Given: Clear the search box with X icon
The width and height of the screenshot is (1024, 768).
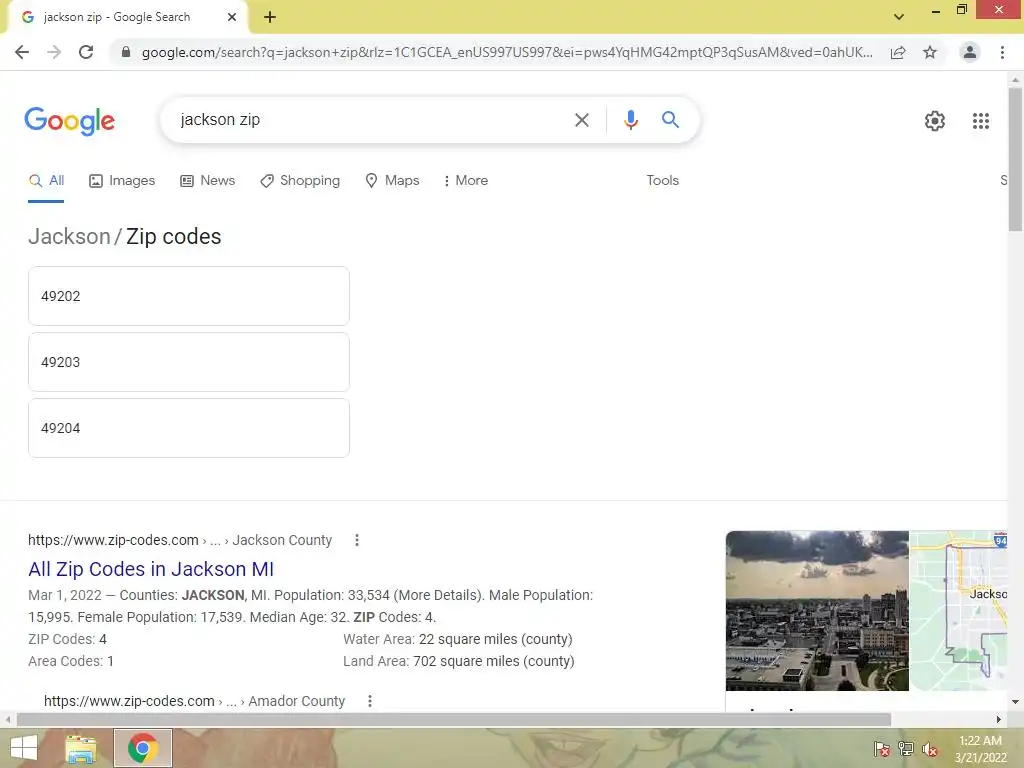Looking at the screenshot, I should [581, 120].
